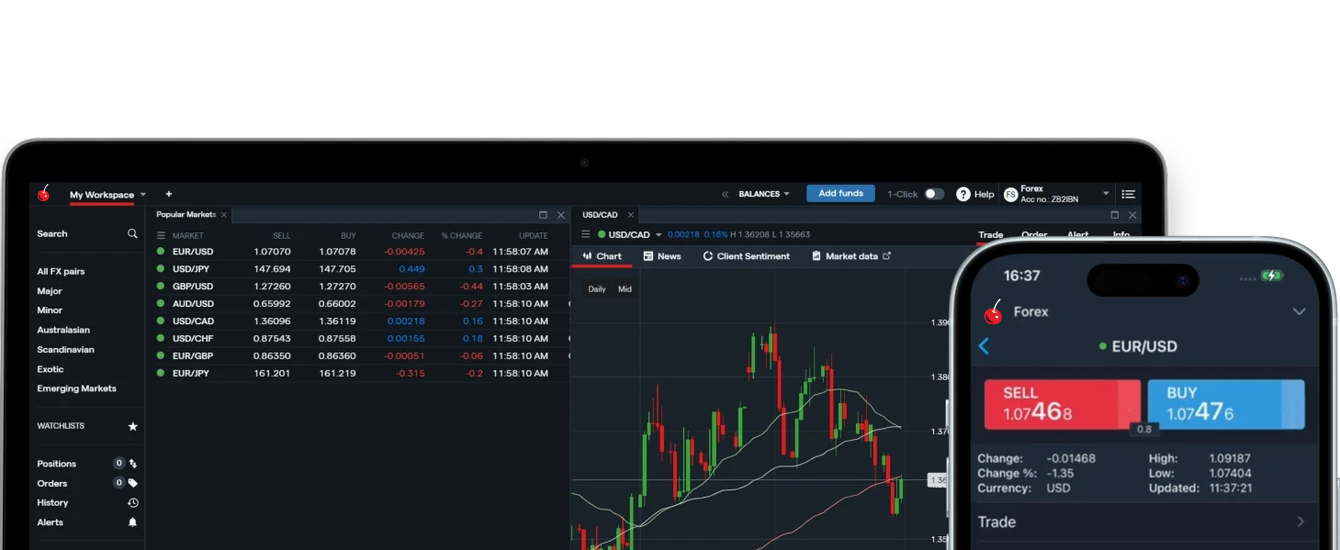Switch to the My Workspace tab
This screenshot has height=550, width=1340.
click(x=102, y=195)
